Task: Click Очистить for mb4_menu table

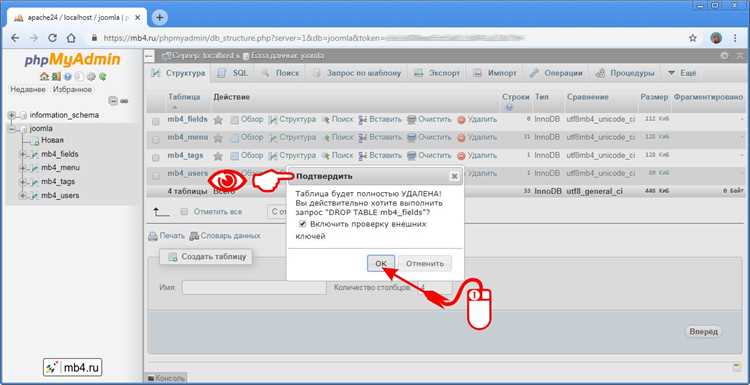Action: (429, 137)
